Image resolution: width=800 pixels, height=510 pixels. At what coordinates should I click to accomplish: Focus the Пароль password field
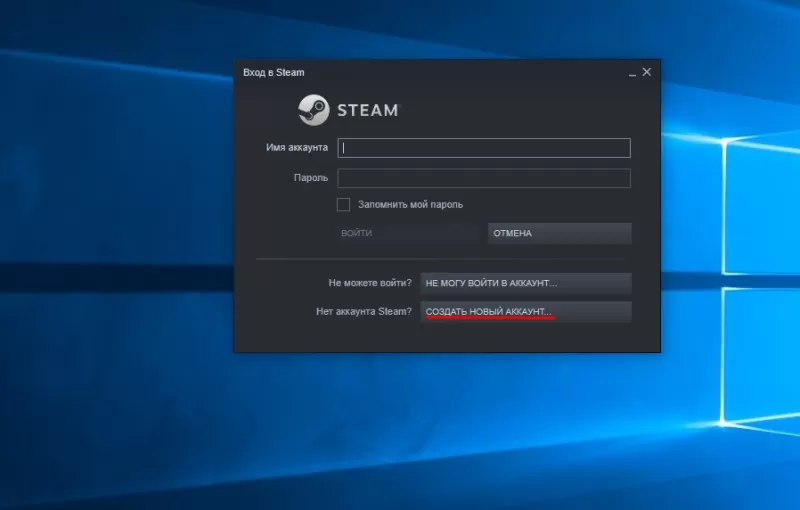click(484, 178)
